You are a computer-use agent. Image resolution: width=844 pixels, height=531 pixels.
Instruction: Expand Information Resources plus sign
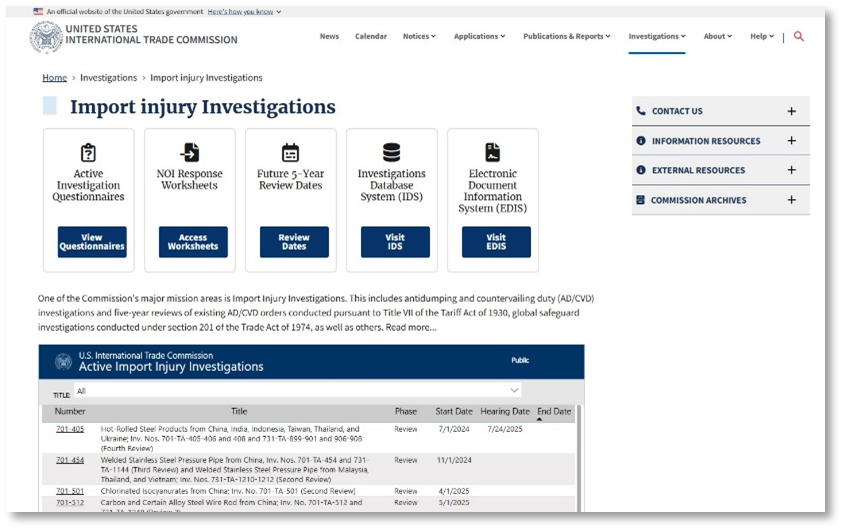pyautogui.click(x=791, y=140)
